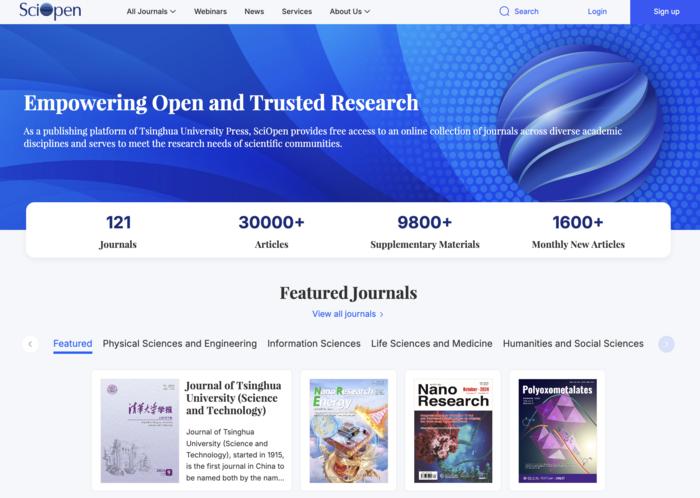Image resolution: width=700 pixels, height=498 pixels.
Task: Click the 1600+ Monthly New Articles statistic
Action: click(x=578, y=231)
